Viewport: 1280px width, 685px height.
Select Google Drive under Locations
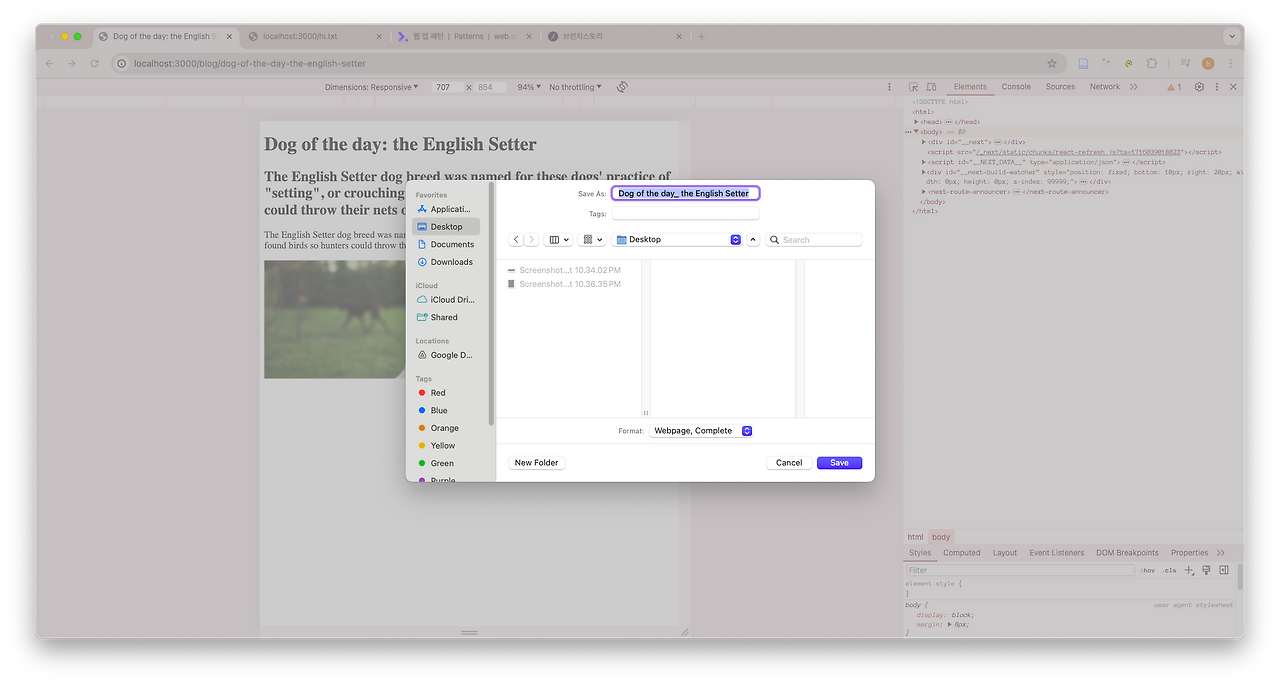click(446, 355)
